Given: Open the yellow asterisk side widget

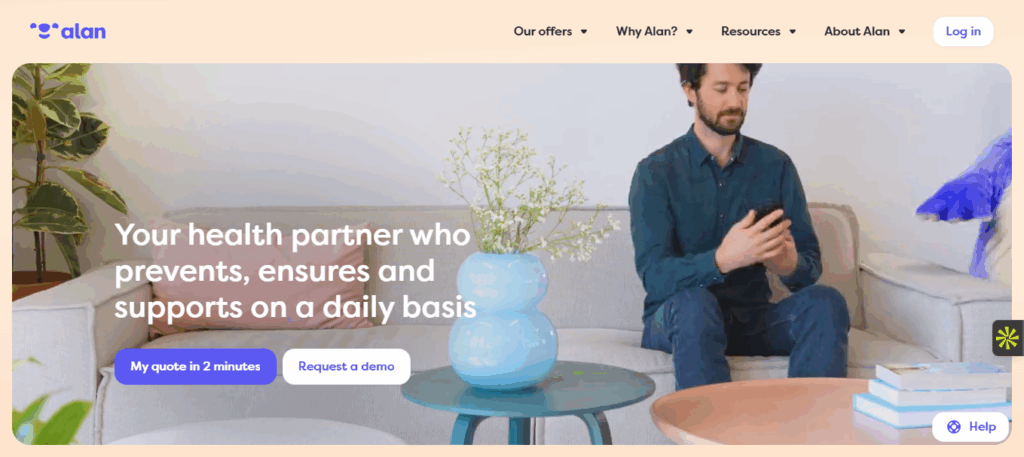Looking at the screenshot, I should tap(1008, 338).
